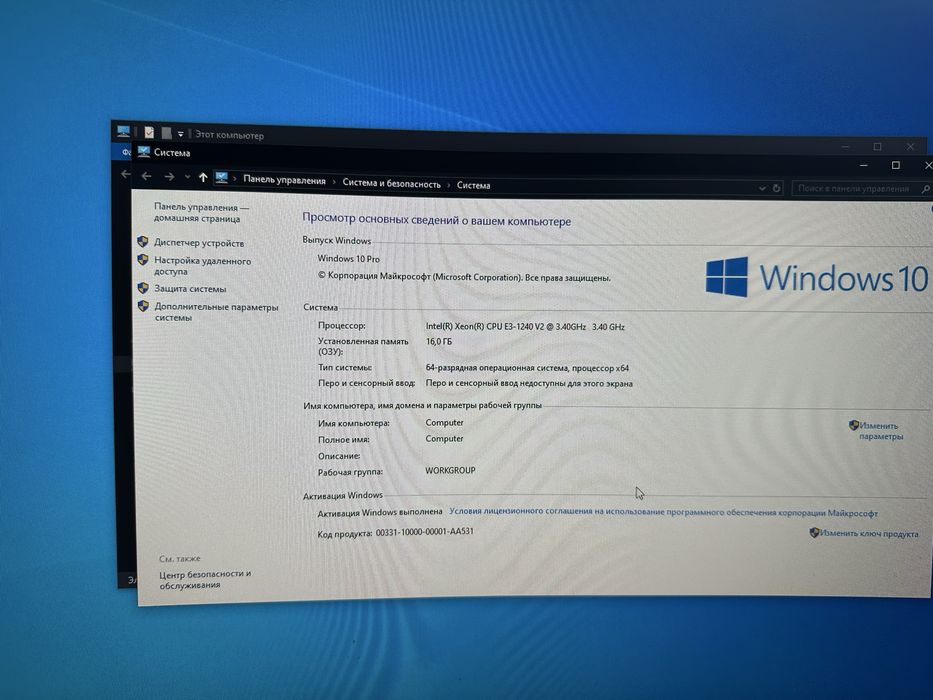
Task: Click the Intel Xeon E3-1240 V2 processor text
Action: [525, 326]
